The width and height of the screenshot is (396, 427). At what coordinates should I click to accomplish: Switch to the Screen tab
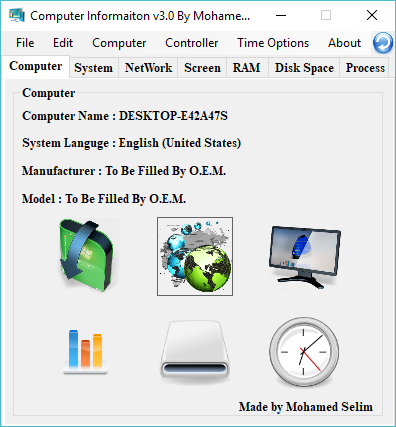point(202,68)
